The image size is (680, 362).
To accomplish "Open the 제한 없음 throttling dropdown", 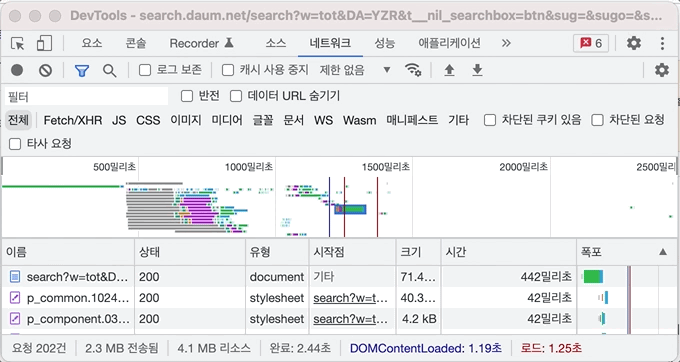I will [x=355, y=70].
